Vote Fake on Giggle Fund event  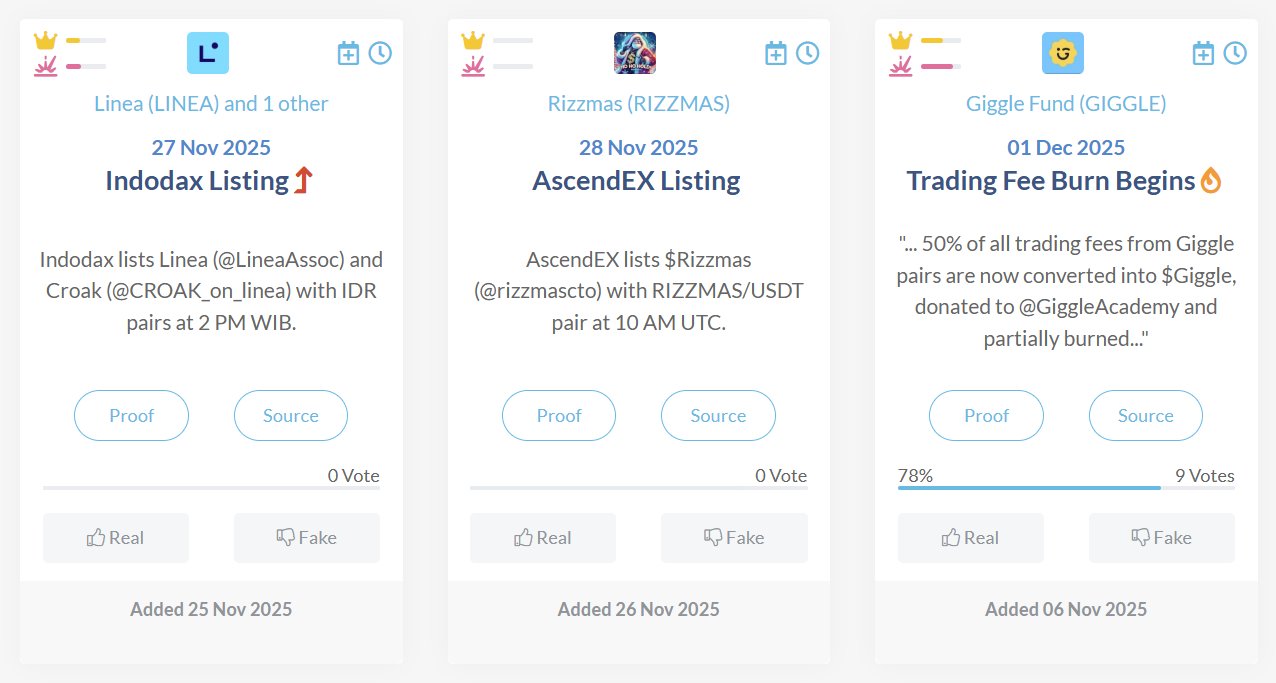pos(1161,538)
